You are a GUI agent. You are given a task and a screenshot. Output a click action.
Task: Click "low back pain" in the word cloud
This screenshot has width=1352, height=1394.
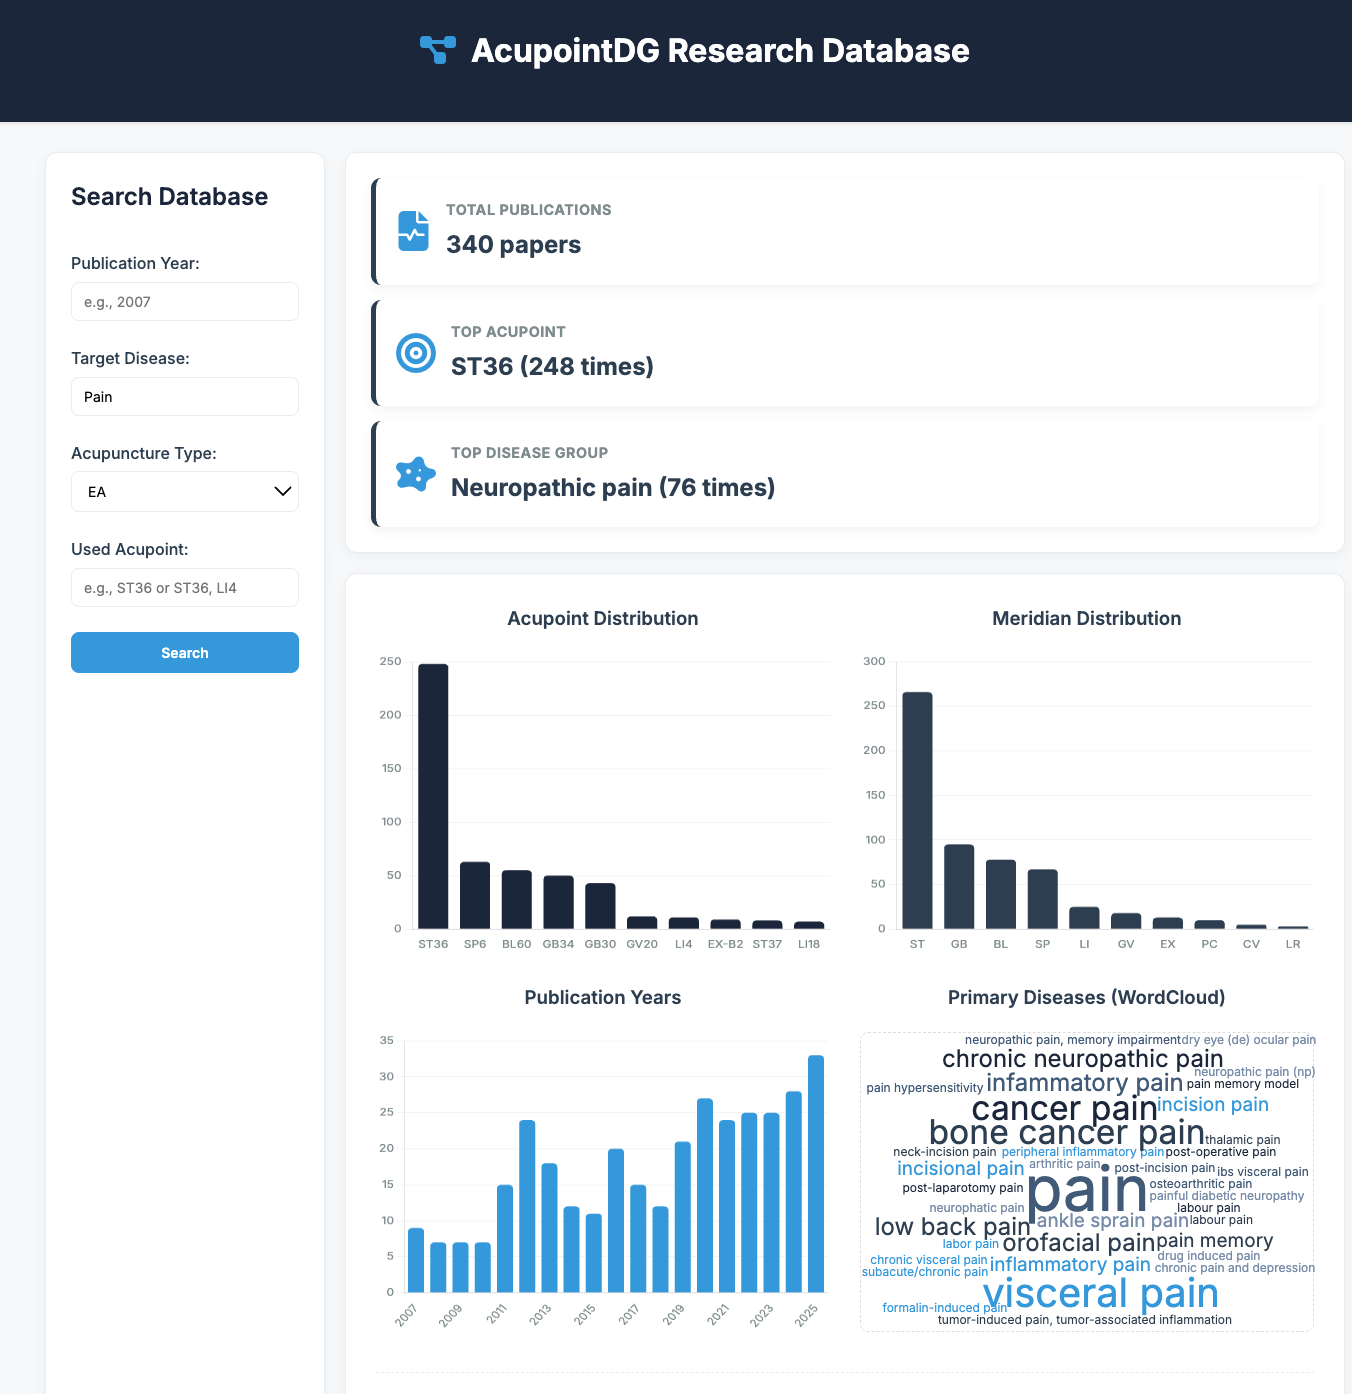[x=952, y=1227]
